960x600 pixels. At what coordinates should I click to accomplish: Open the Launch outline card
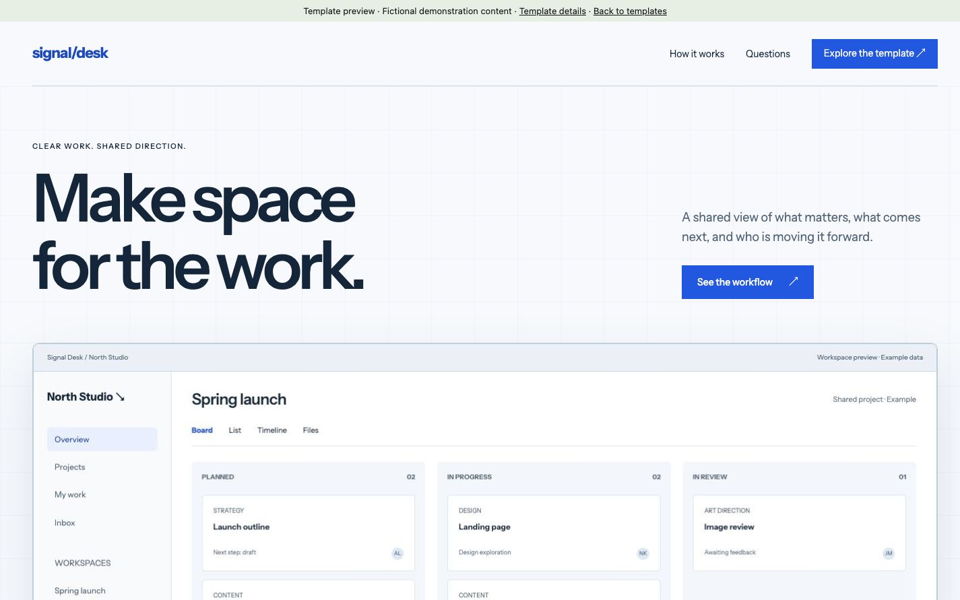pos(309,533)
